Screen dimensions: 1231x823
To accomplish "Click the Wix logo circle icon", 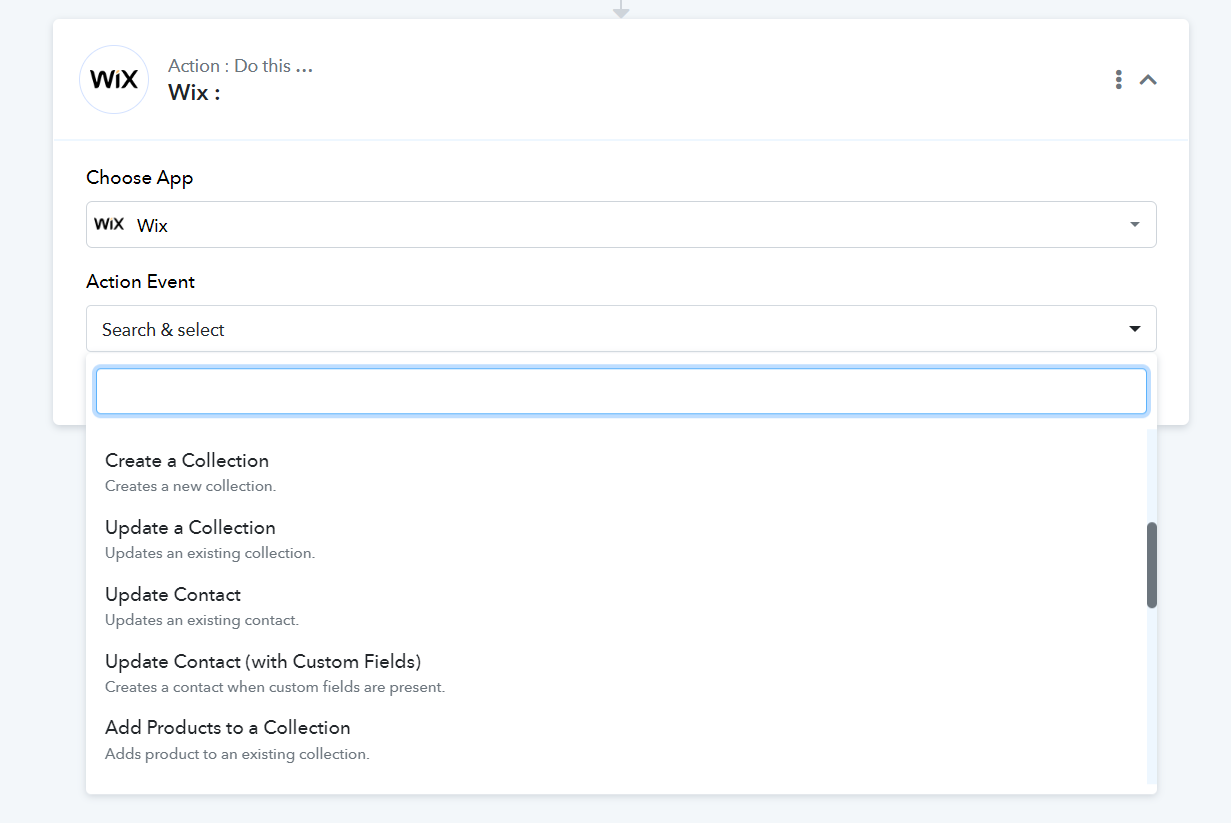I will tap(114, 80).
